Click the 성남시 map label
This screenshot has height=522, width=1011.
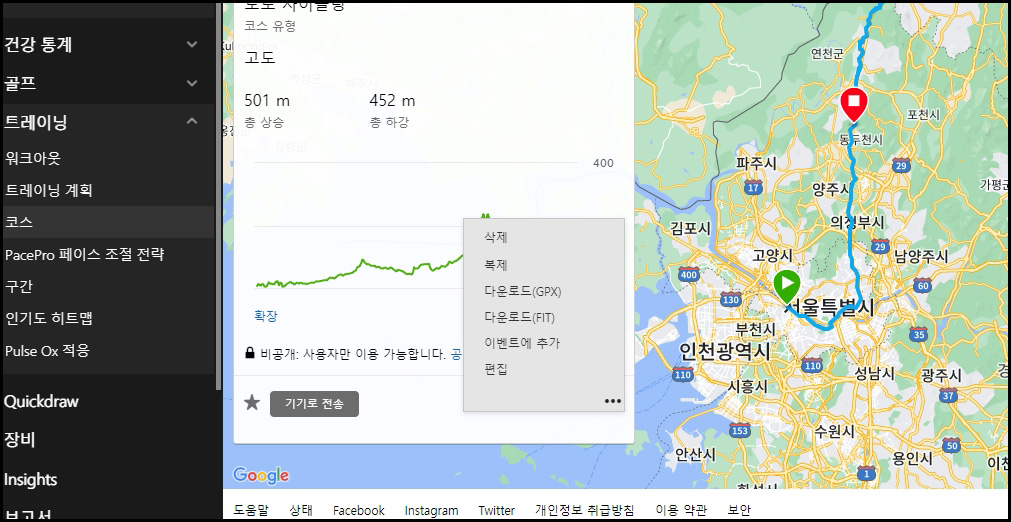(x=874, y=374)
